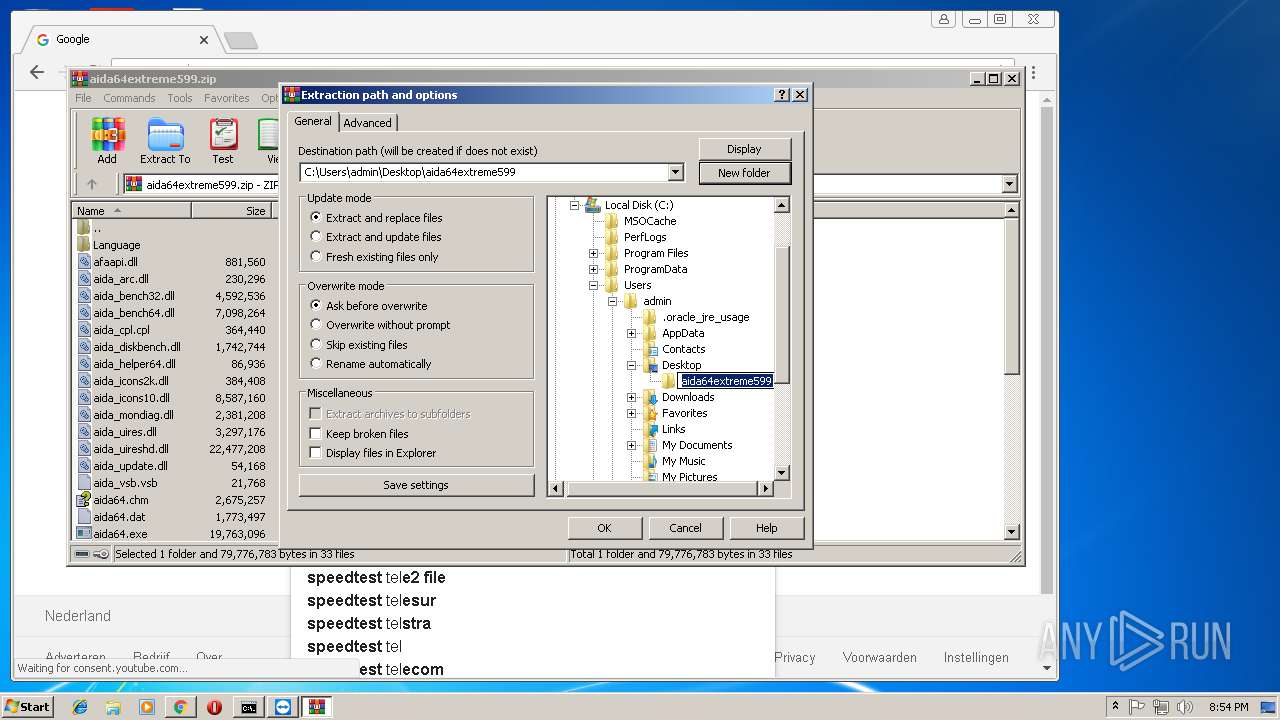Click the Windows Start button
1280x720 pixels.
pyautogui.click(x=27, y=707)
